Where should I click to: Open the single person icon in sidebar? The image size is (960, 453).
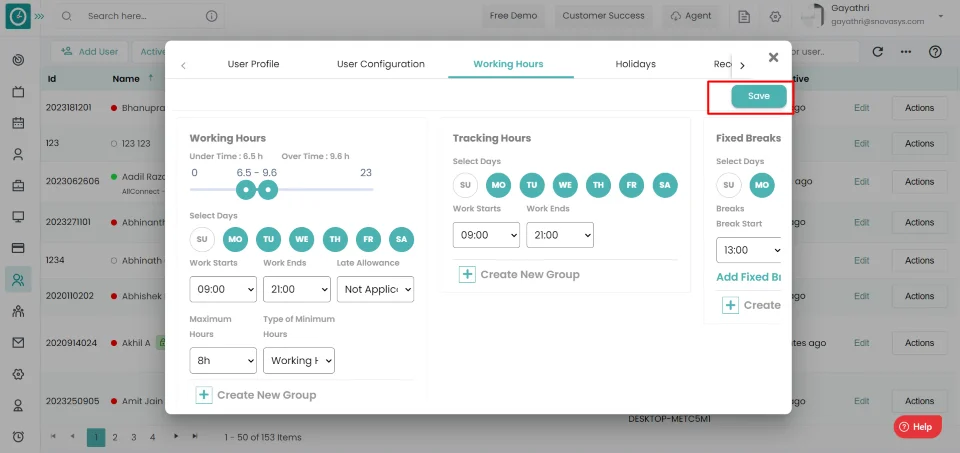[x=18, y=154]
